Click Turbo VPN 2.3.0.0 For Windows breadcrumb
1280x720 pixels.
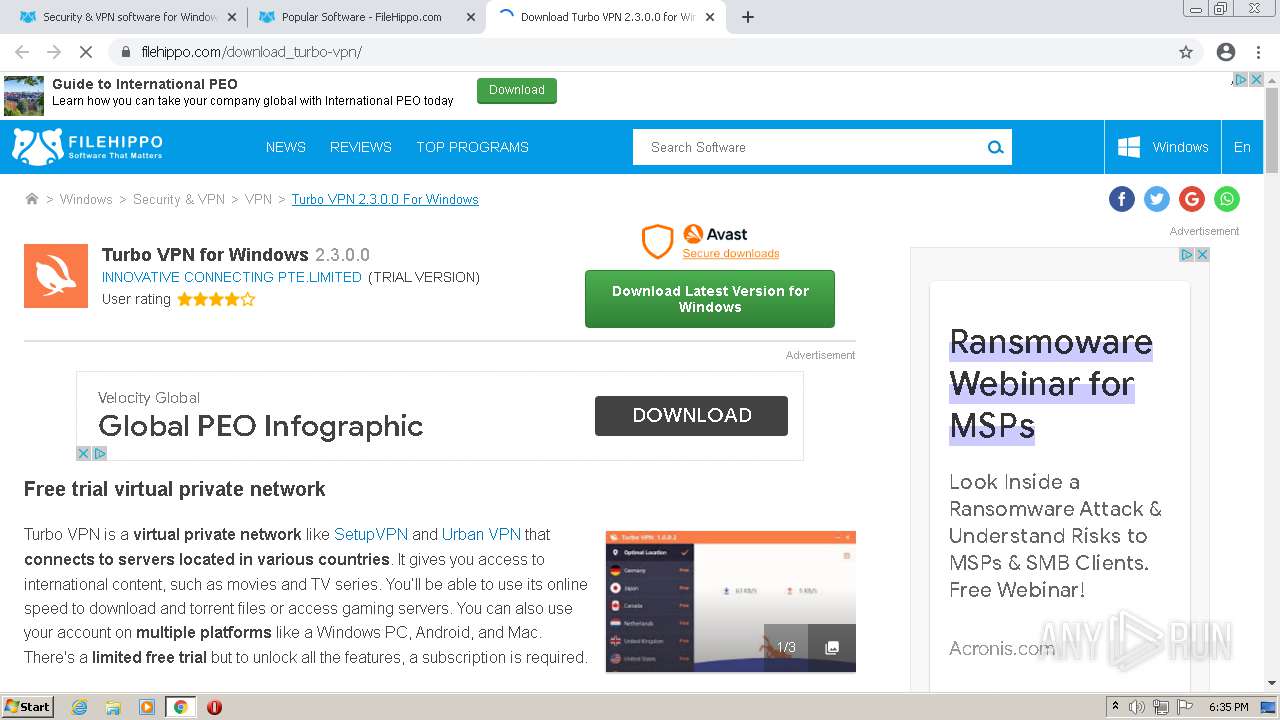coord(385,199)
